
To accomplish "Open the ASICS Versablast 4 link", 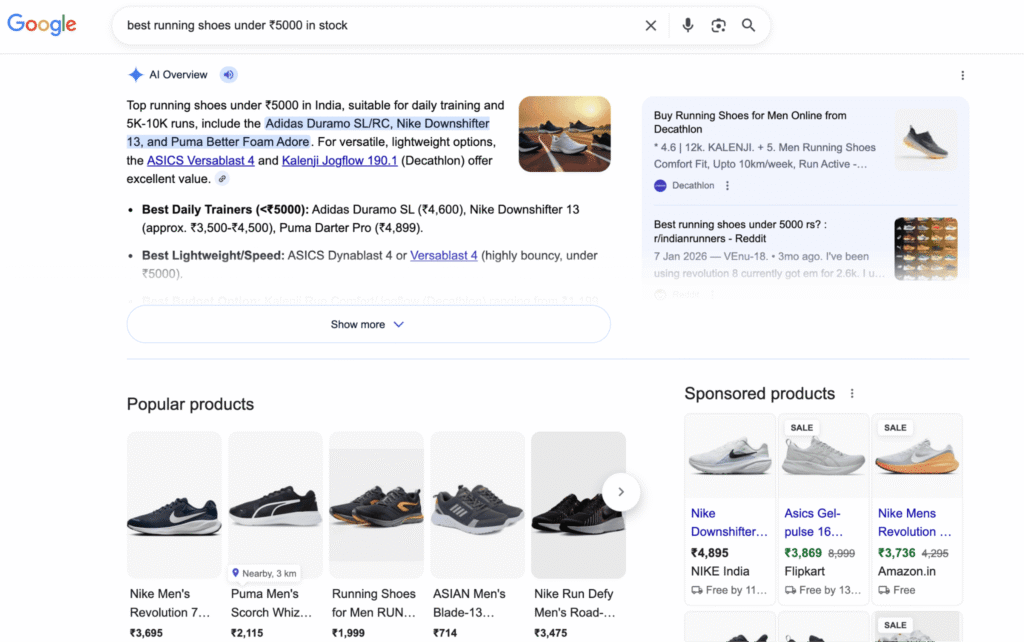I will point(200,160).
